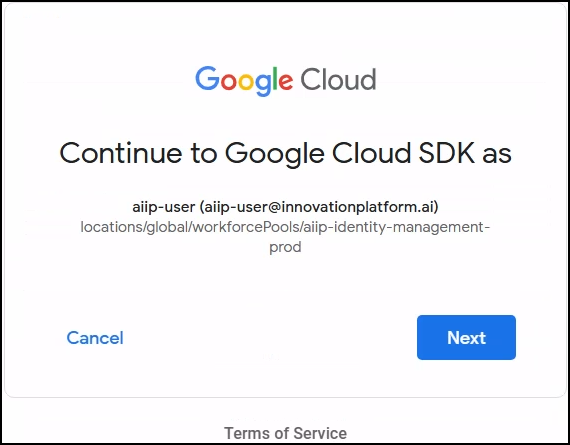The image size is (570, 445).
Task: Click the red letter e in Google logo
Action: pos(286,82)
